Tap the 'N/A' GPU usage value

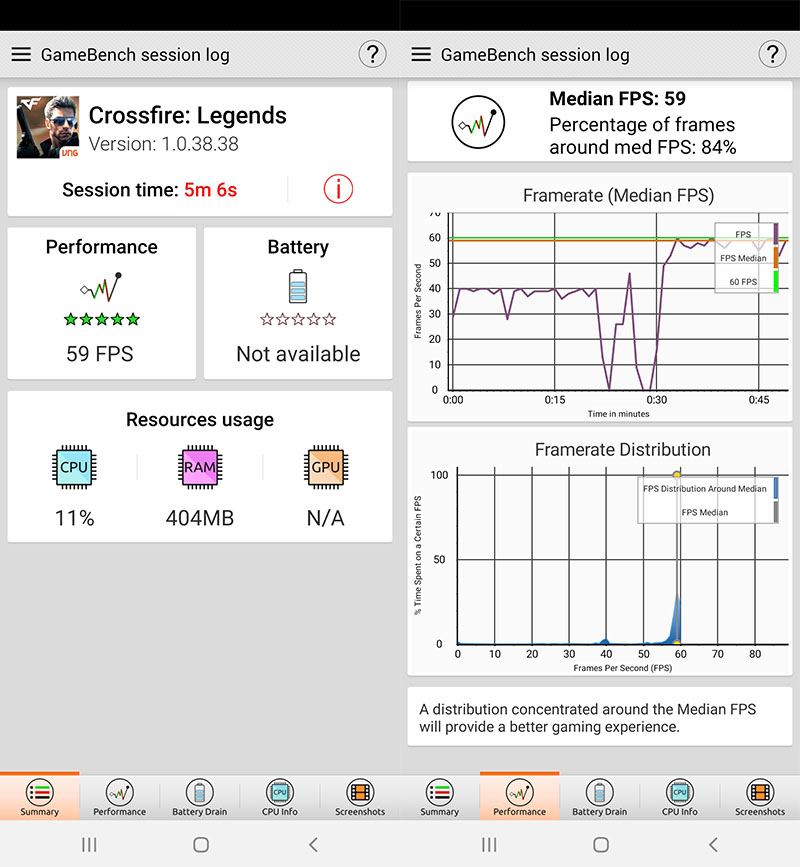pos(325,518)
